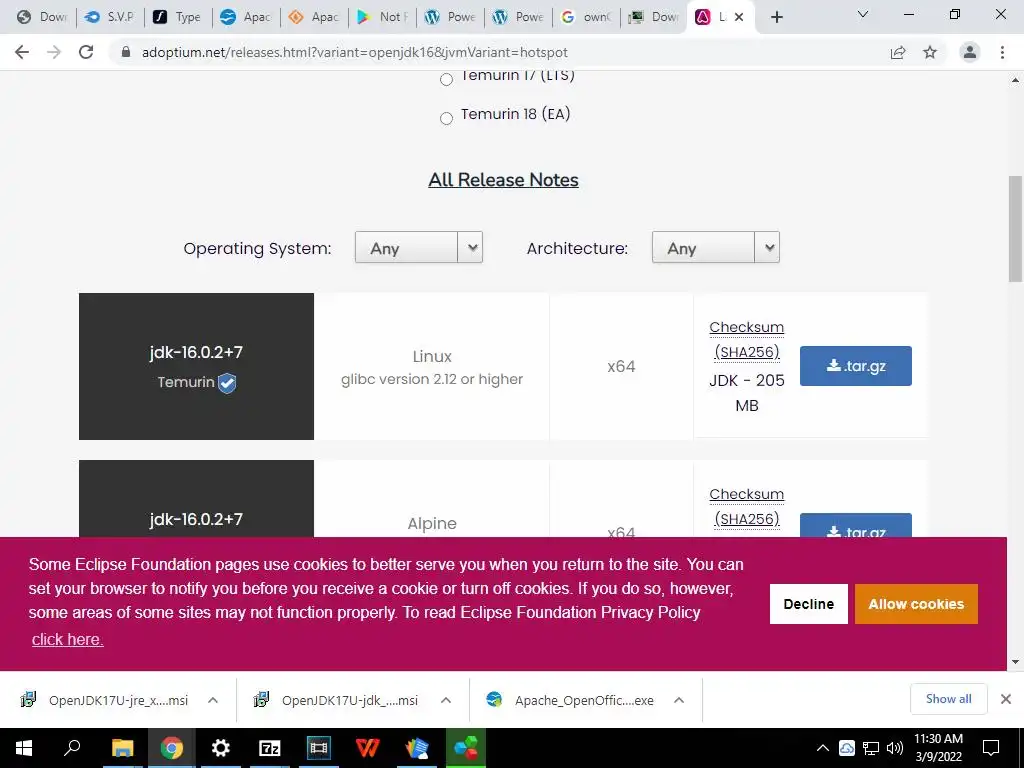Image resolution: width=1024 pixels, height=768 pixels.
Task: Open the Alpine Checksum (SHA256) link
Action: click(746, 507)
